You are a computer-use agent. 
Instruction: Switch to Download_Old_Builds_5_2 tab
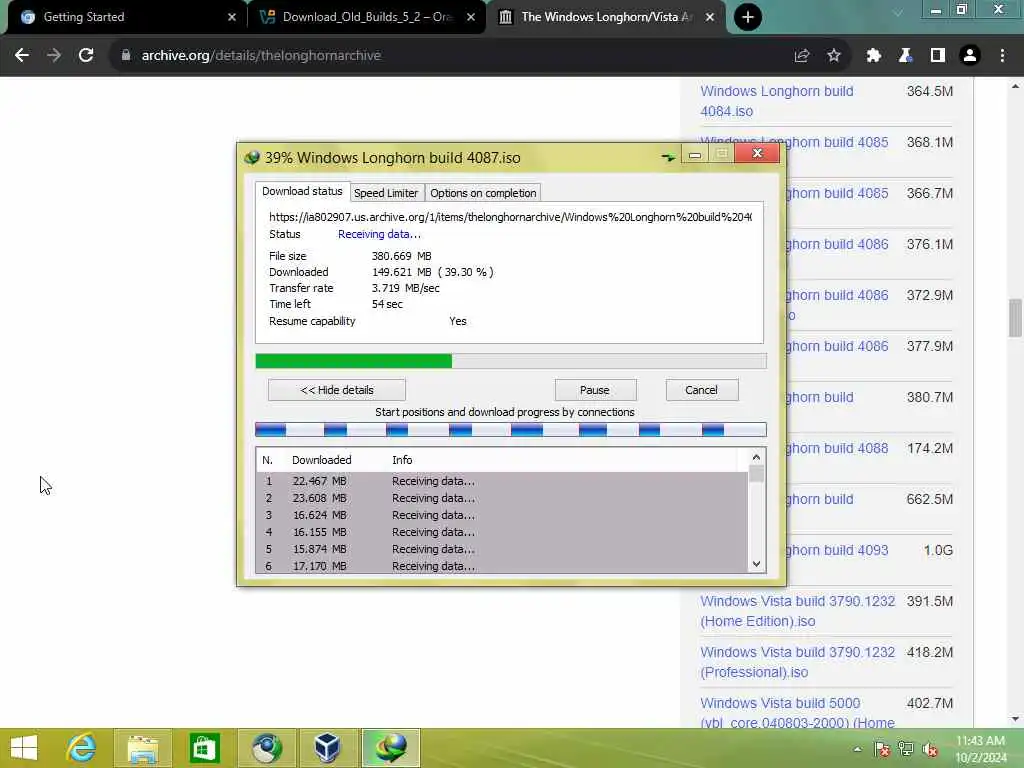pos(367,17)
